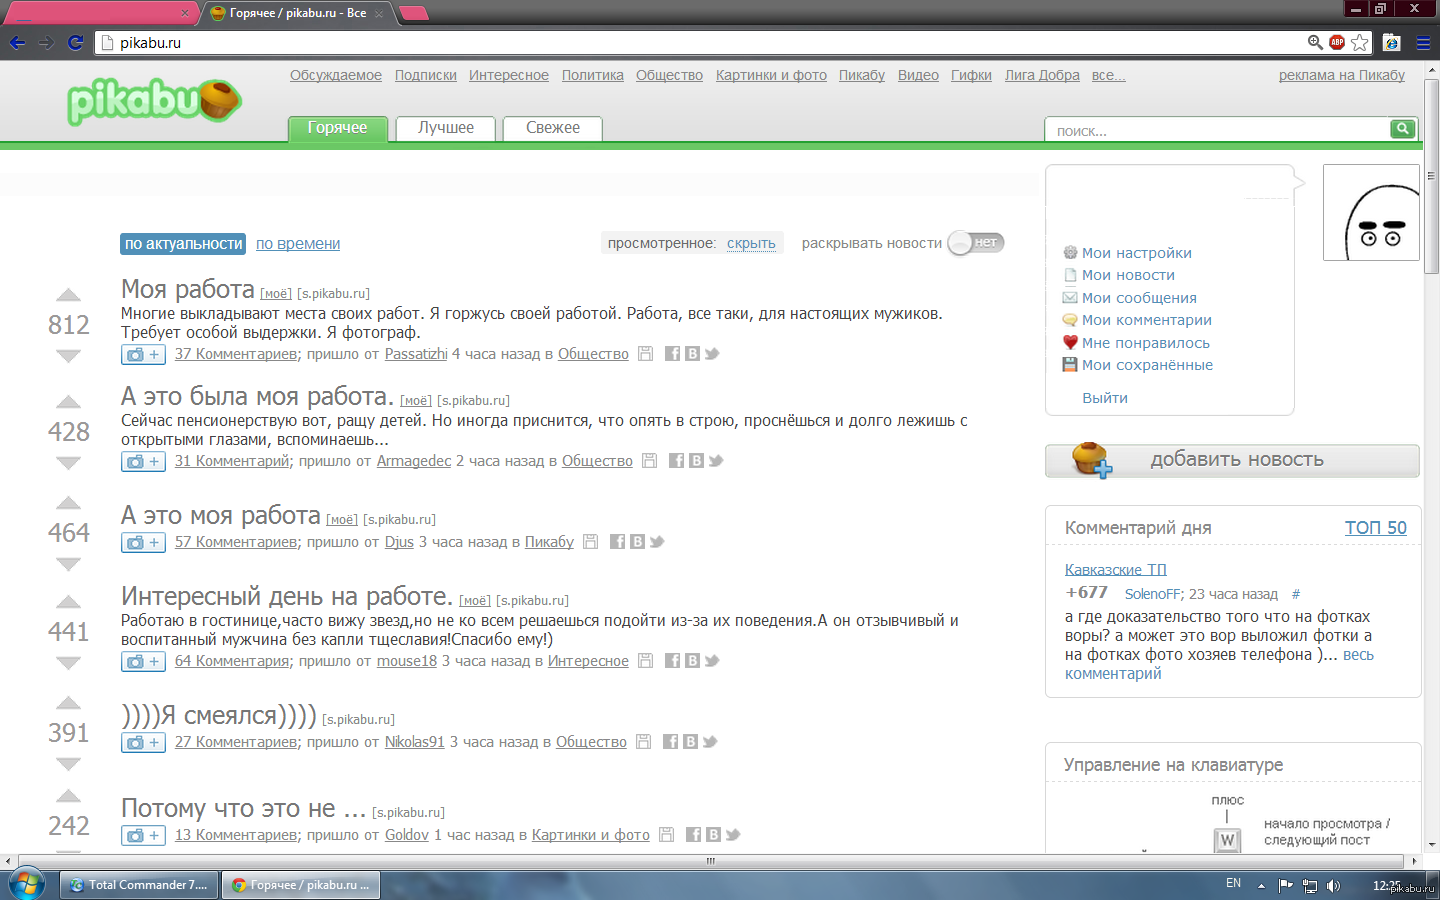Reload the page with the refresh icon

[x=75, y=42]
